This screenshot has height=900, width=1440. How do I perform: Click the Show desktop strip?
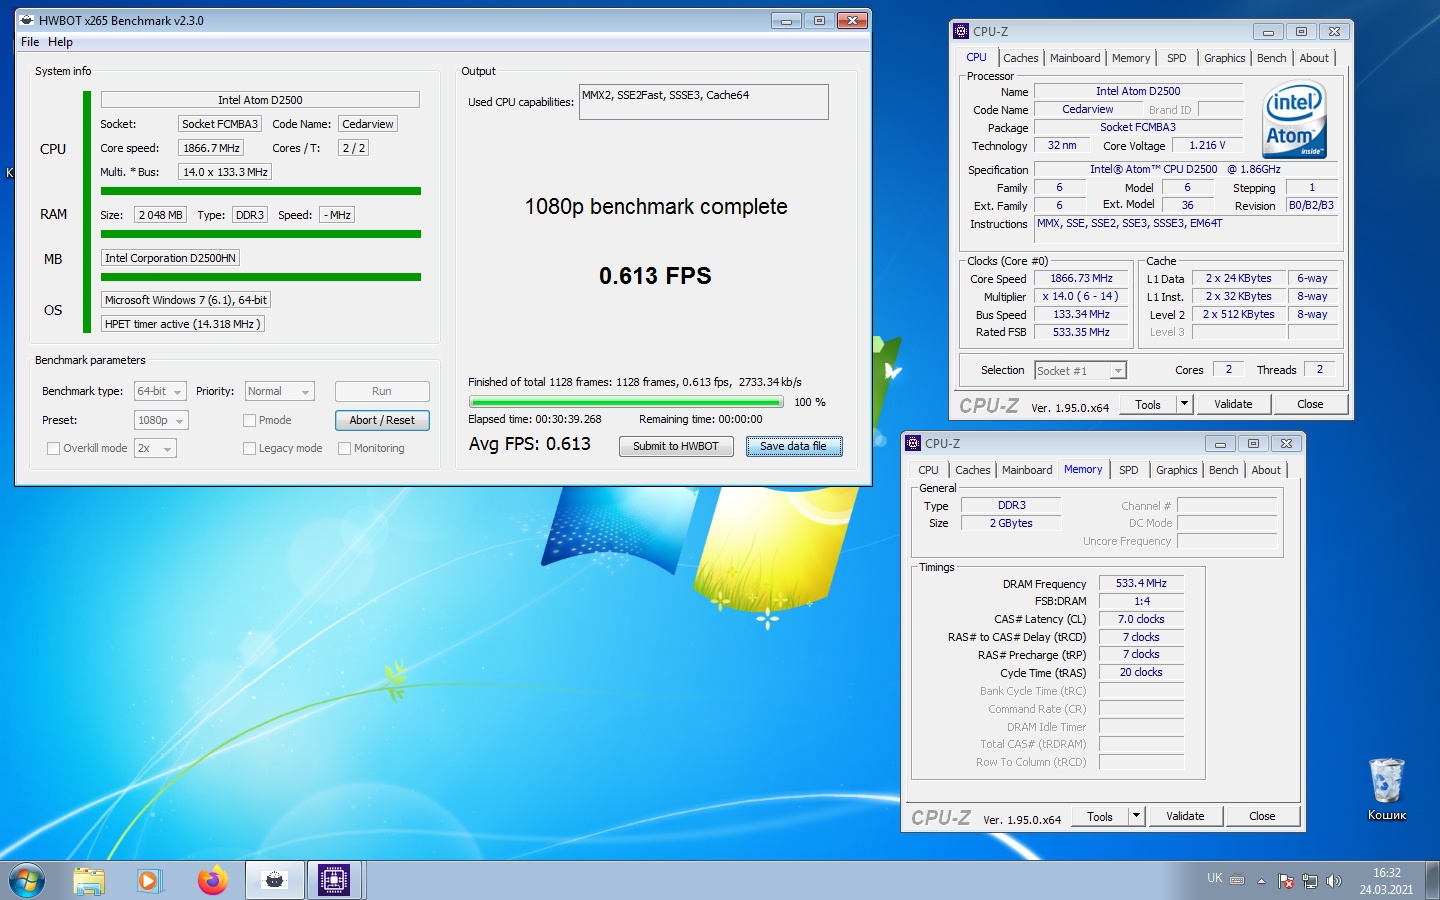click(1433, 880)
